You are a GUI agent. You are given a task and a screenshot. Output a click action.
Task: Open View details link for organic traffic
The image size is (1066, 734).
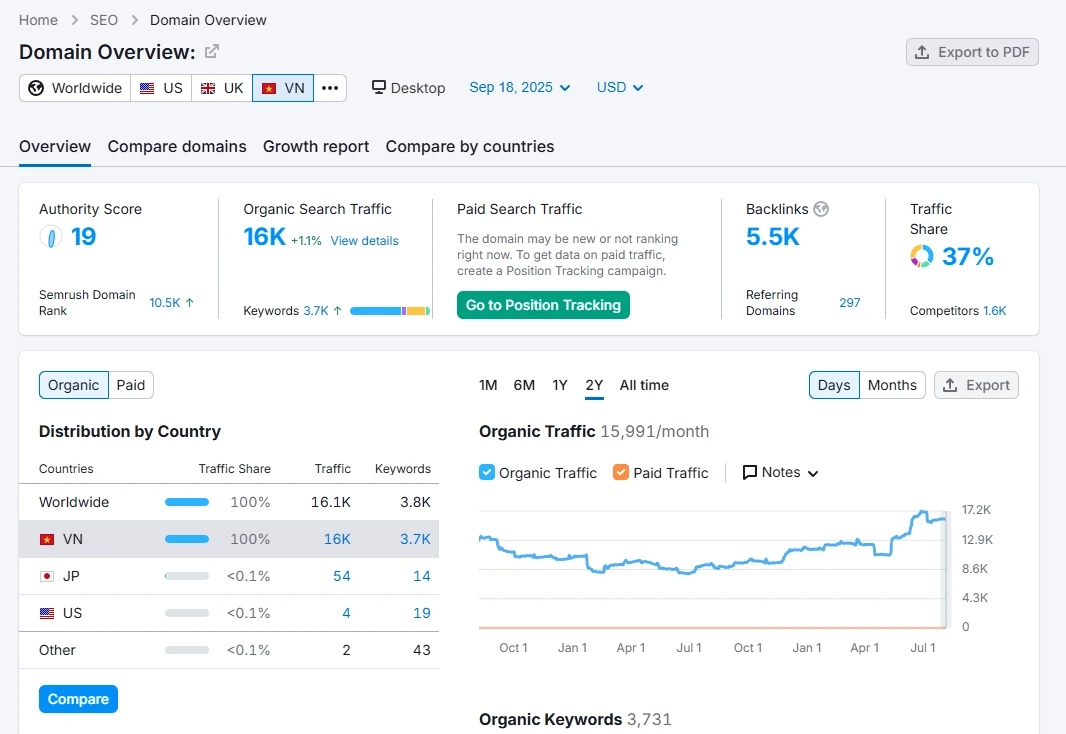364,241
